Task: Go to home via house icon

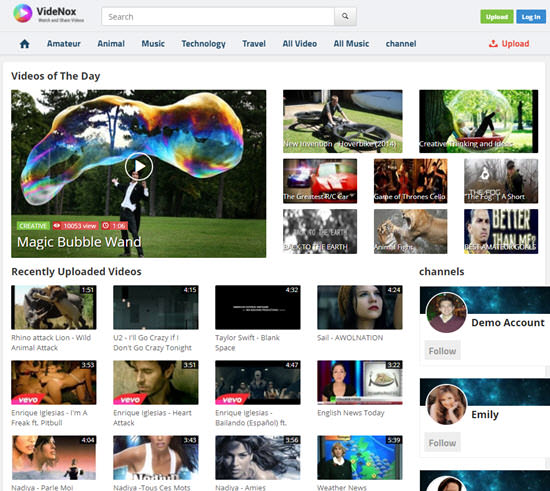Action: coord(25,44)
